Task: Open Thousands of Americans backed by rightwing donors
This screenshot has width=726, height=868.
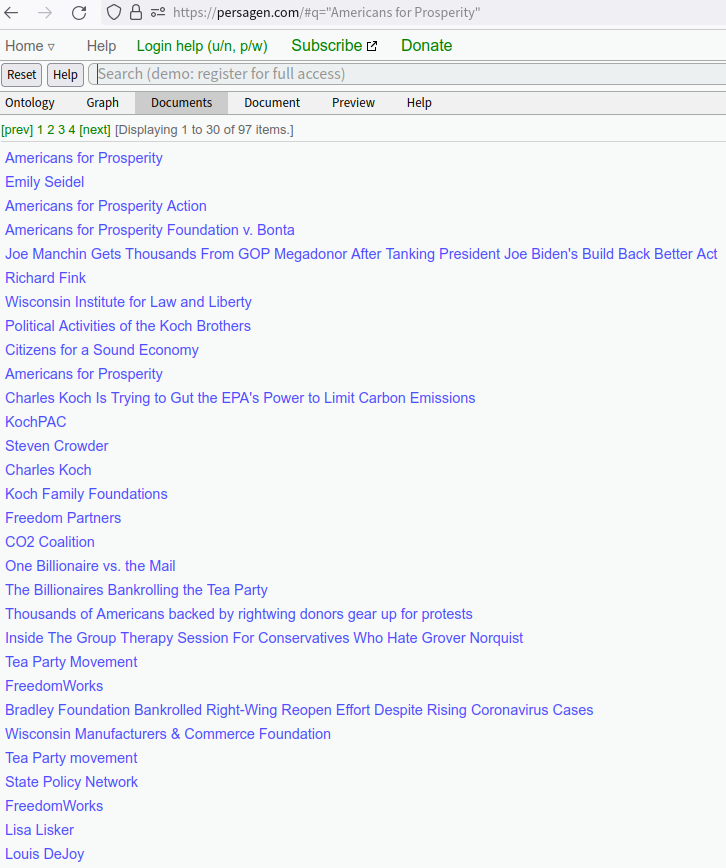Action: click(239, 614)
